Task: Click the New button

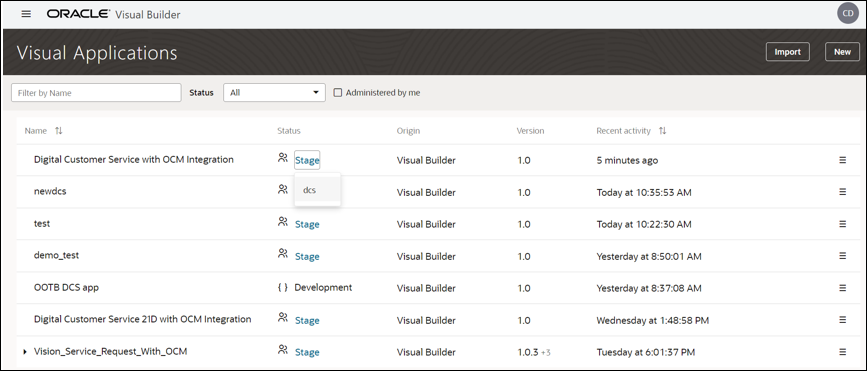Action: point(842,52)
